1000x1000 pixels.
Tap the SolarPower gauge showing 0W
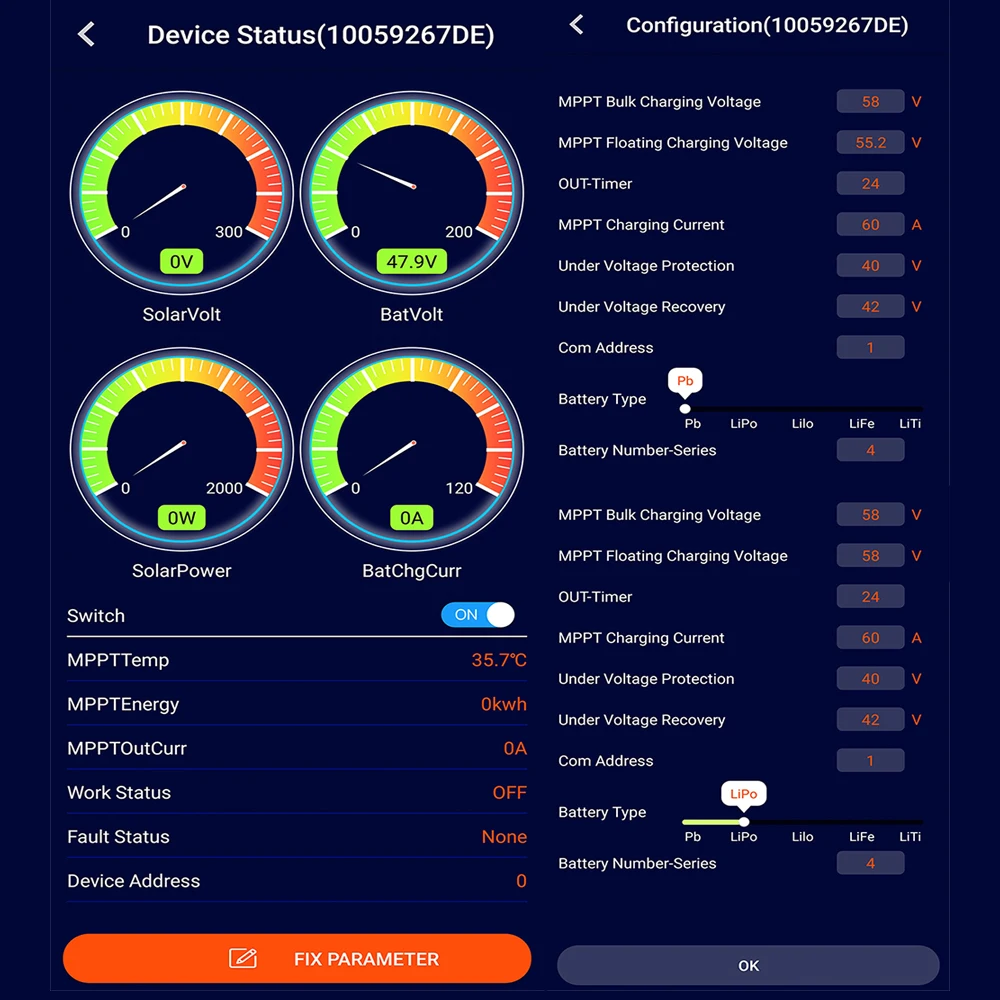coord(182,449)
